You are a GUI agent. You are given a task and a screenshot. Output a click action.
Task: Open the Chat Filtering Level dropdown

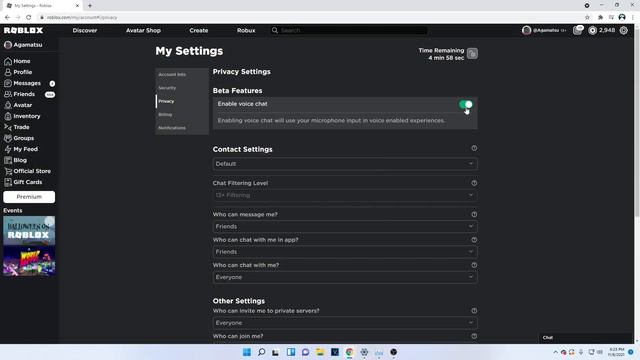tap(345, 195)
